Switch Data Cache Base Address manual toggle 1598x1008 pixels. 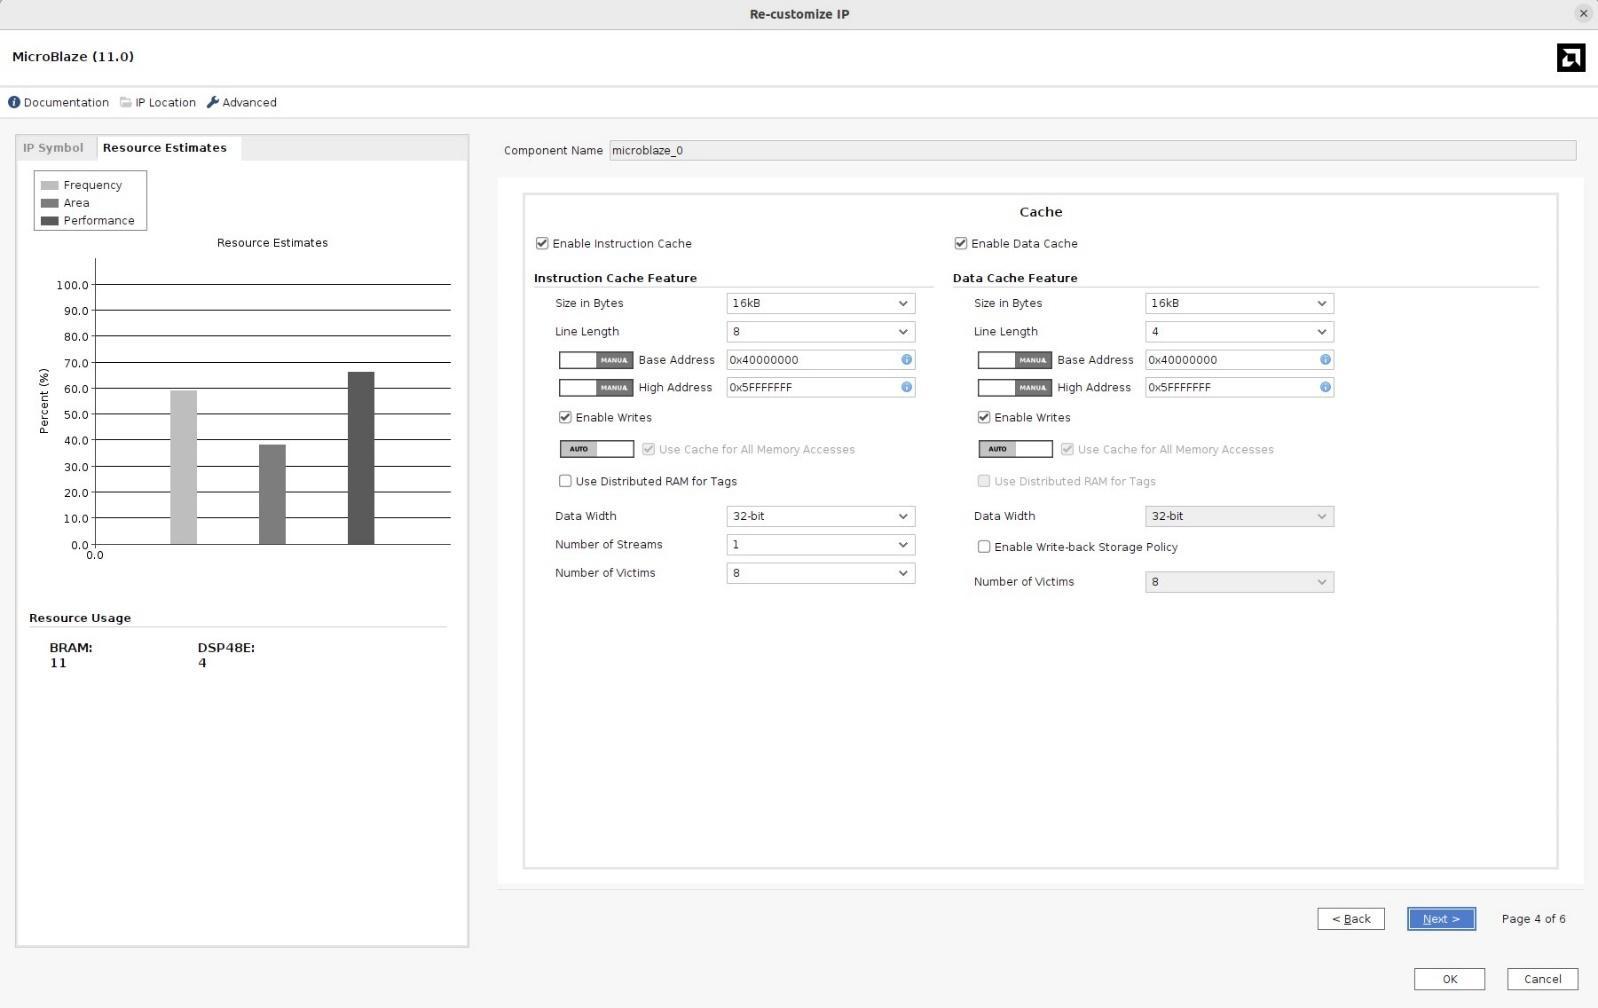tap(1015, 360)
